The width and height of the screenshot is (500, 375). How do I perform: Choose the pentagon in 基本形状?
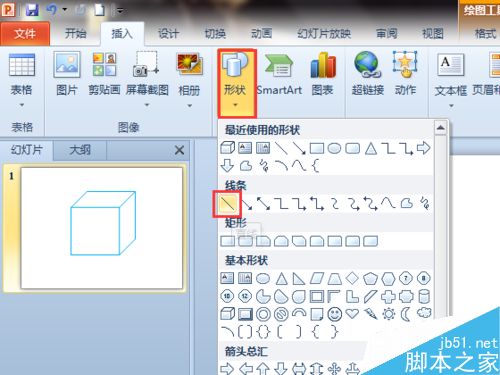tap(370, 278)
